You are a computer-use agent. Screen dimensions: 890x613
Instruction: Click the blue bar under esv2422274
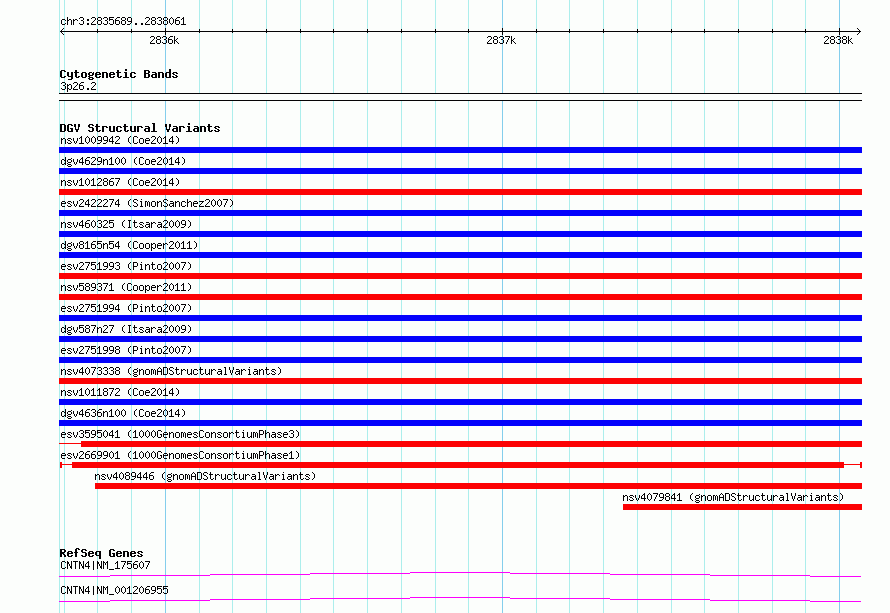tap(460, 213)
